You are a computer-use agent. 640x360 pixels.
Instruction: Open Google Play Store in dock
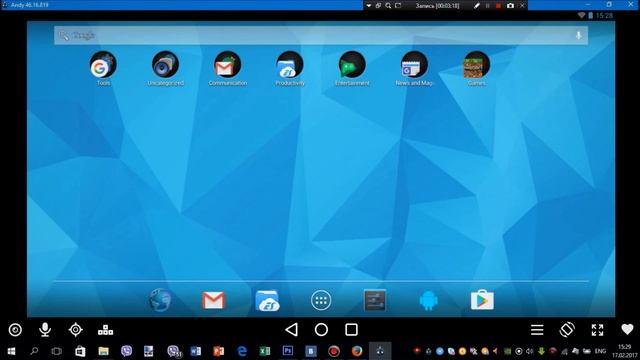pyautogui.click(x=482, y=300)
